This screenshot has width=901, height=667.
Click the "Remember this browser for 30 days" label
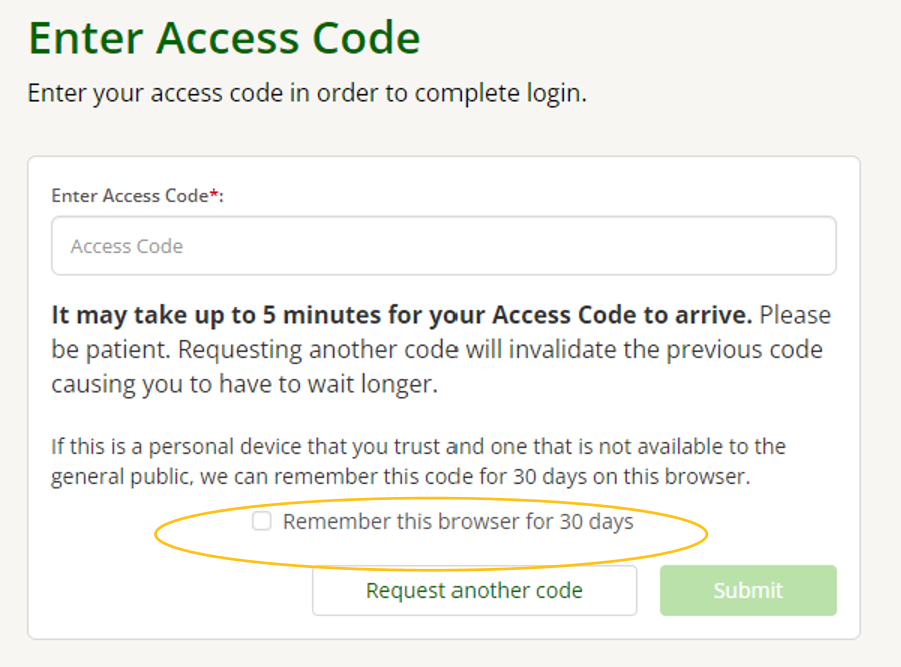pos(458,522)
